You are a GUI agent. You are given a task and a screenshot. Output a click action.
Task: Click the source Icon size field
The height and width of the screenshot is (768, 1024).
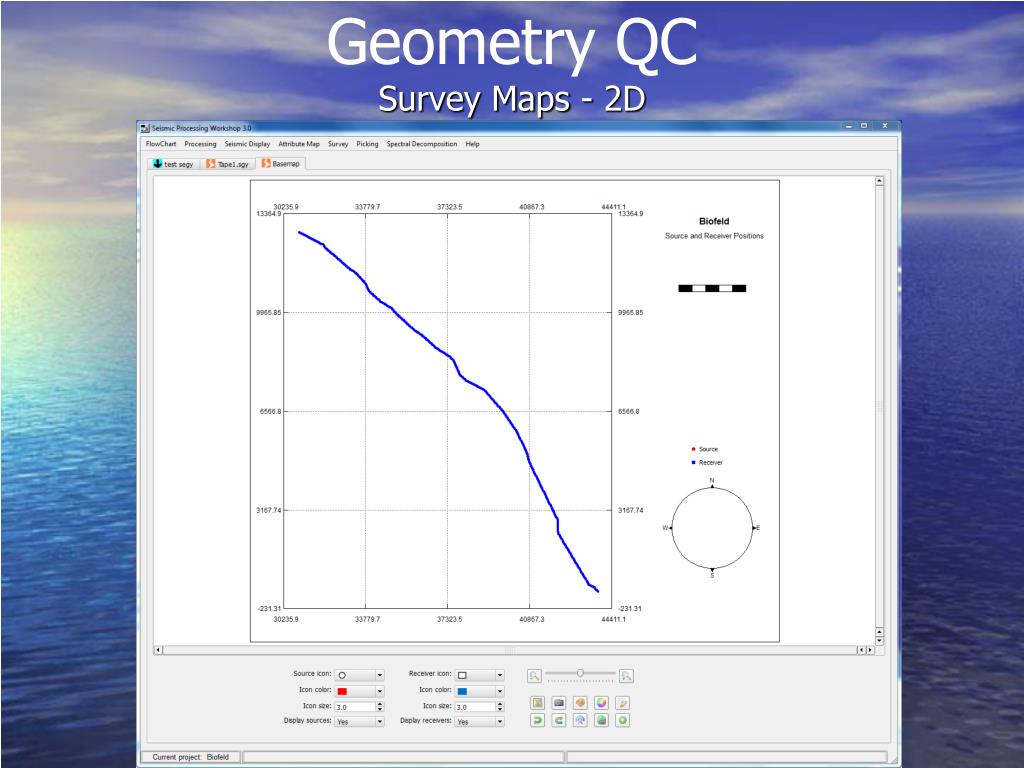355,707
